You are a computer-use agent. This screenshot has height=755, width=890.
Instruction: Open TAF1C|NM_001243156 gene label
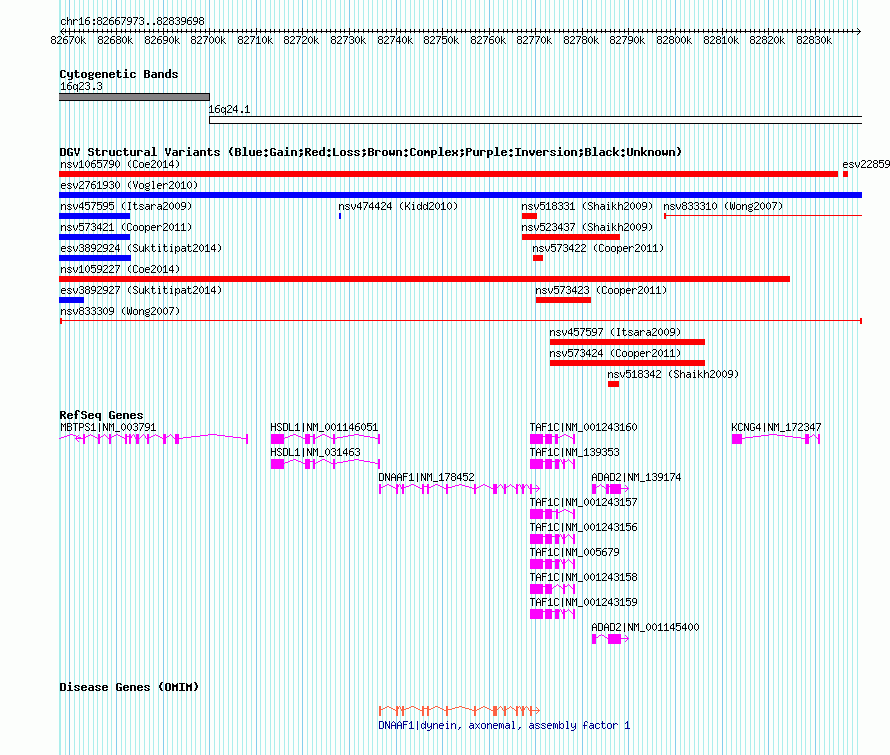(583, 527)
